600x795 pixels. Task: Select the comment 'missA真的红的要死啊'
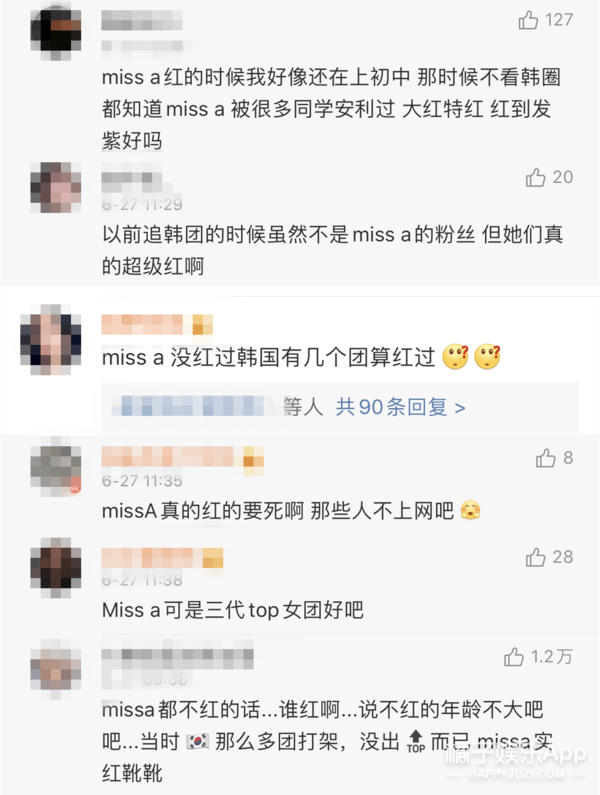(203, 511)
